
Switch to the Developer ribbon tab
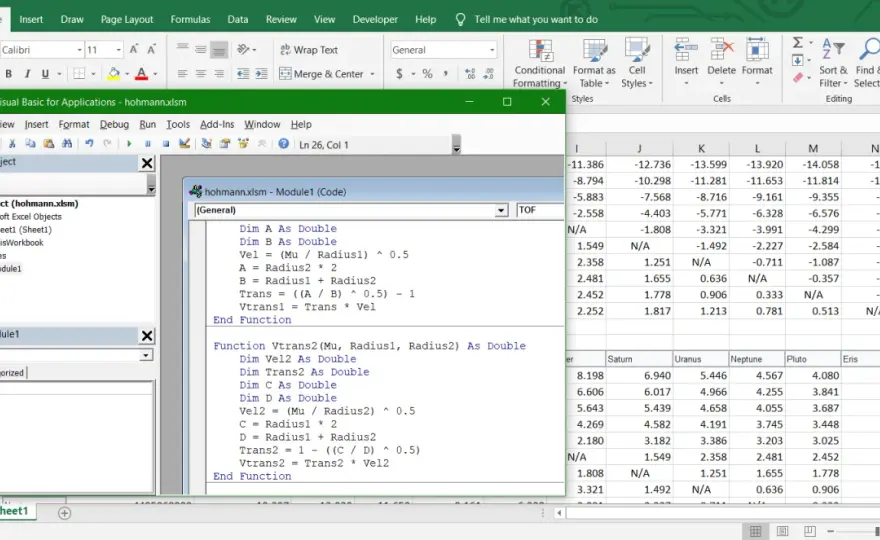click(375, 19)
